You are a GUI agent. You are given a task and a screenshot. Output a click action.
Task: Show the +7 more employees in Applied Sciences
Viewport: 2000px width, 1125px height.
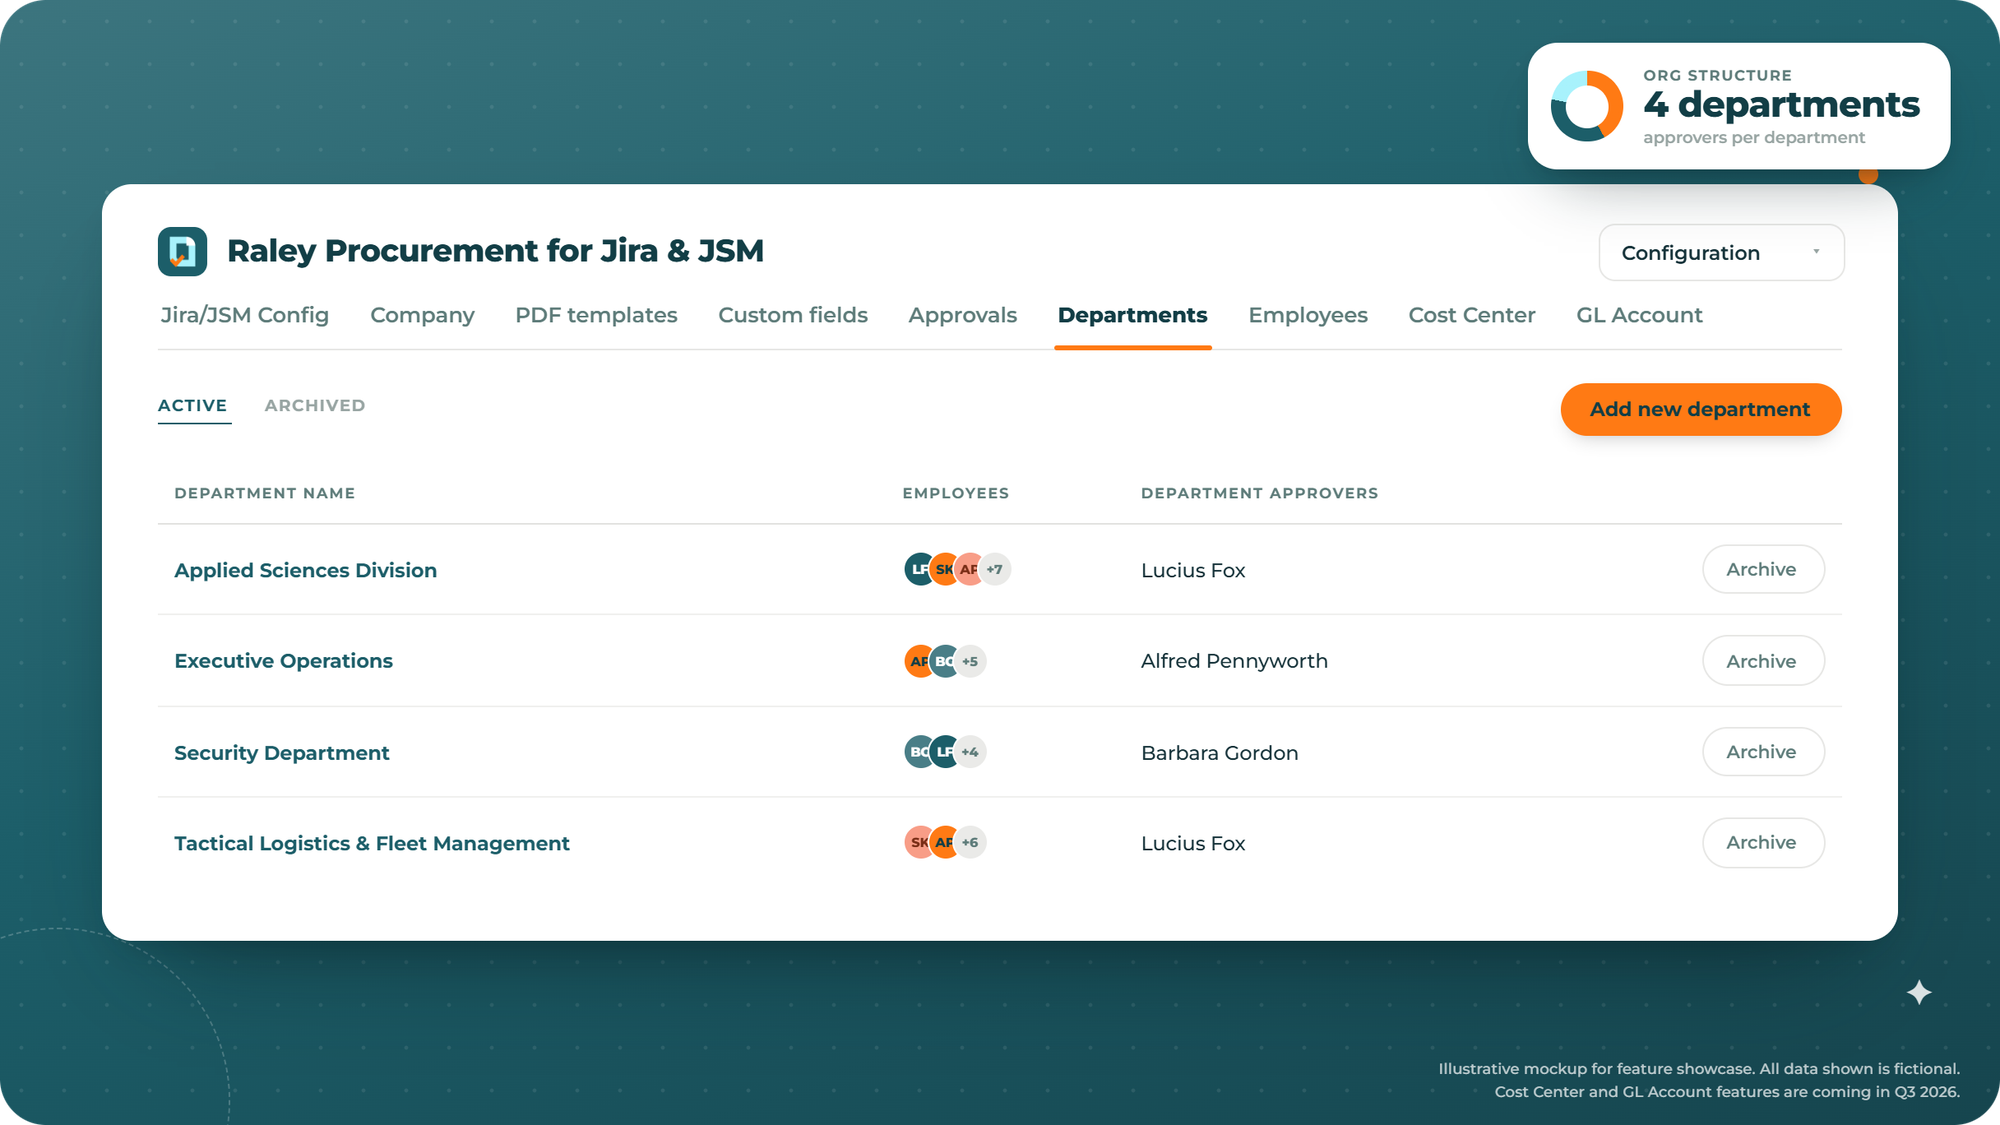point(995,569)
